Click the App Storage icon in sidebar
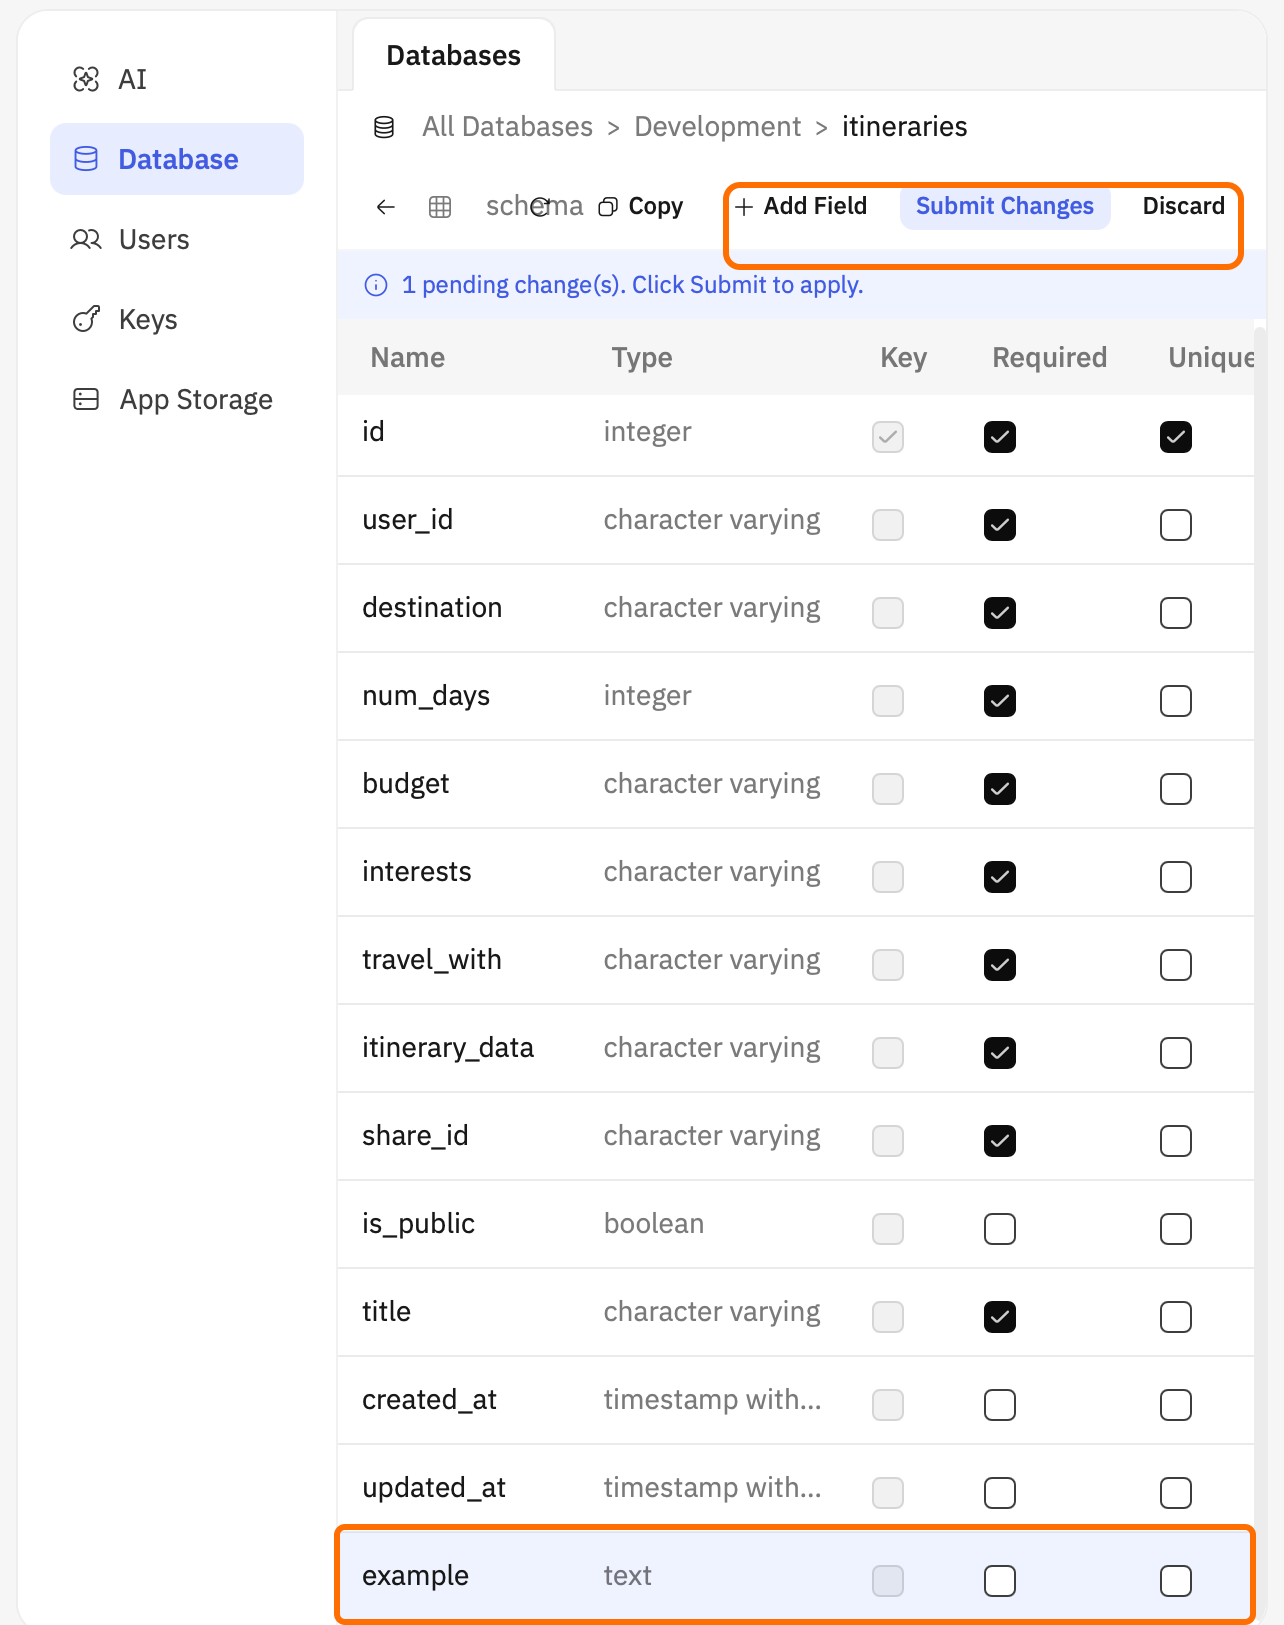Image resolution: width=1284 pixels, height=1625 pixels. pyautogui.click(x=86, y=399)
